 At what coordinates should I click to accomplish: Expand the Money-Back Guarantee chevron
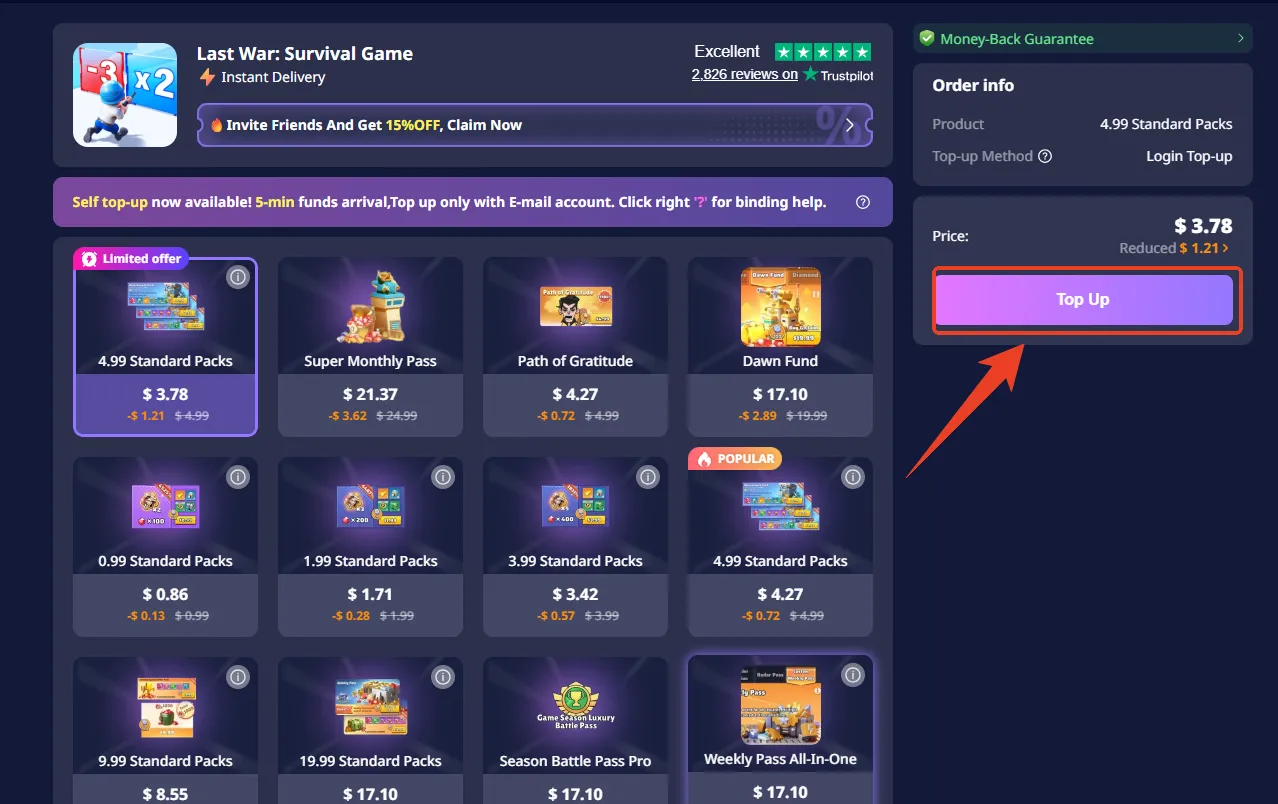[1240, 39]
